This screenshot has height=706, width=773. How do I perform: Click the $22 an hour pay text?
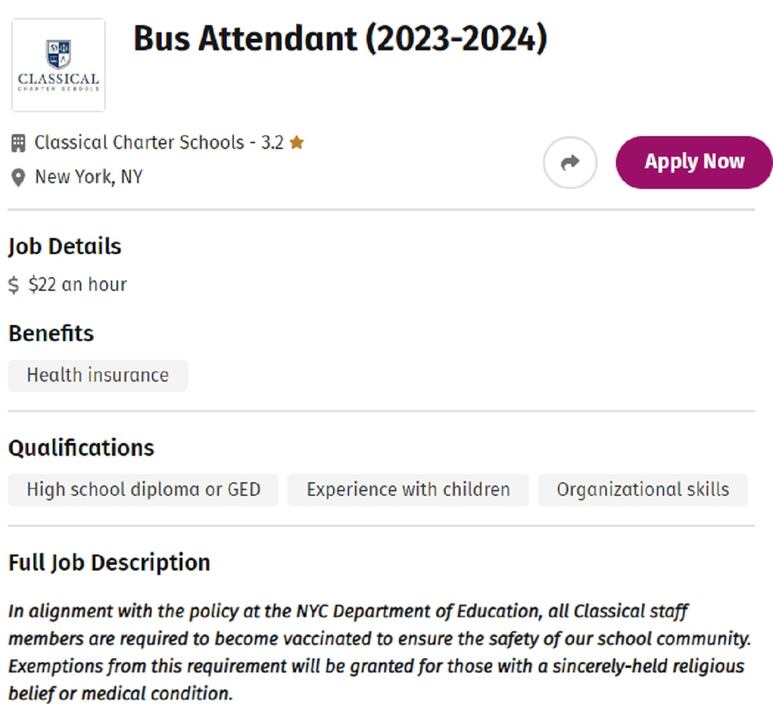pyautogui.click(x=77, y=285)
